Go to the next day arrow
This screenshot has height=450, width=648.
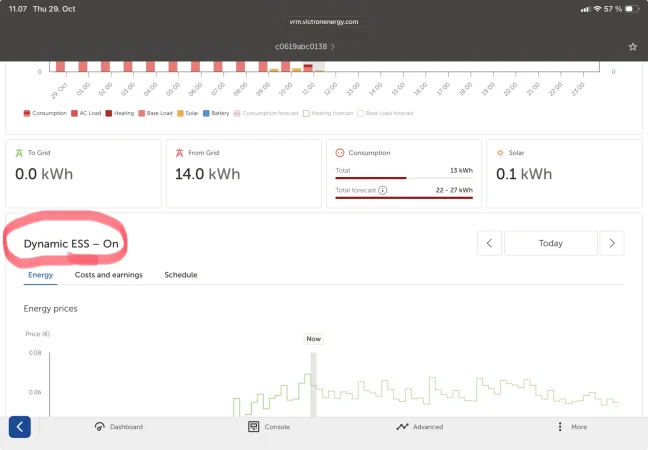point(612,243)
